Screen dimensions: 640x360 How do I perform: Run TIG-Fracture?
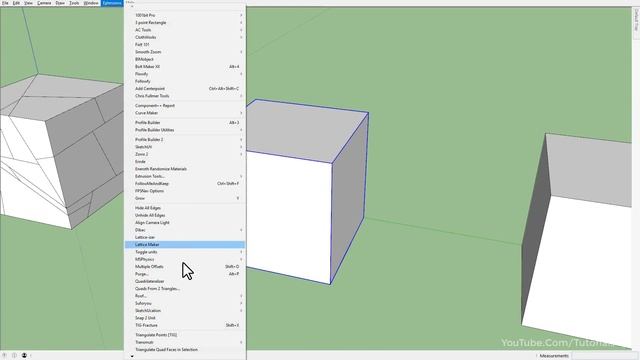(x=184, y=326)
